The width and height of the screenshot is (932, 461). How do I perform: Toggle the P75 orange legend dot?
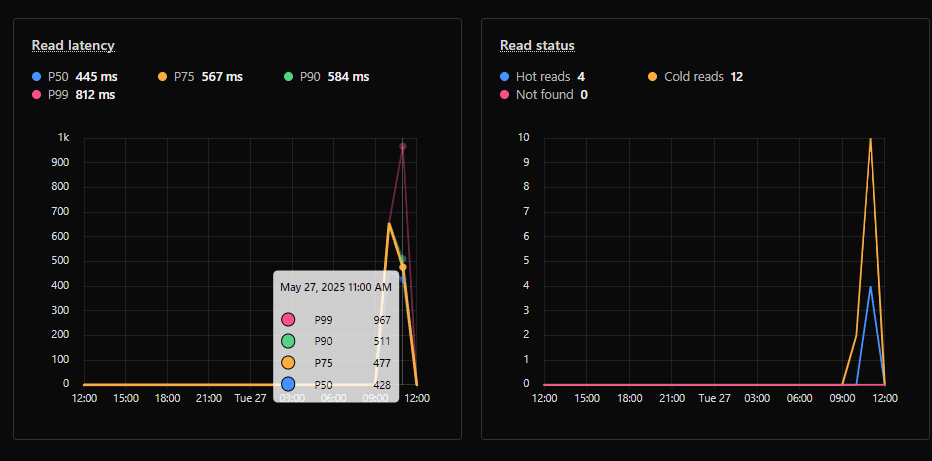(x=162, y=77)
